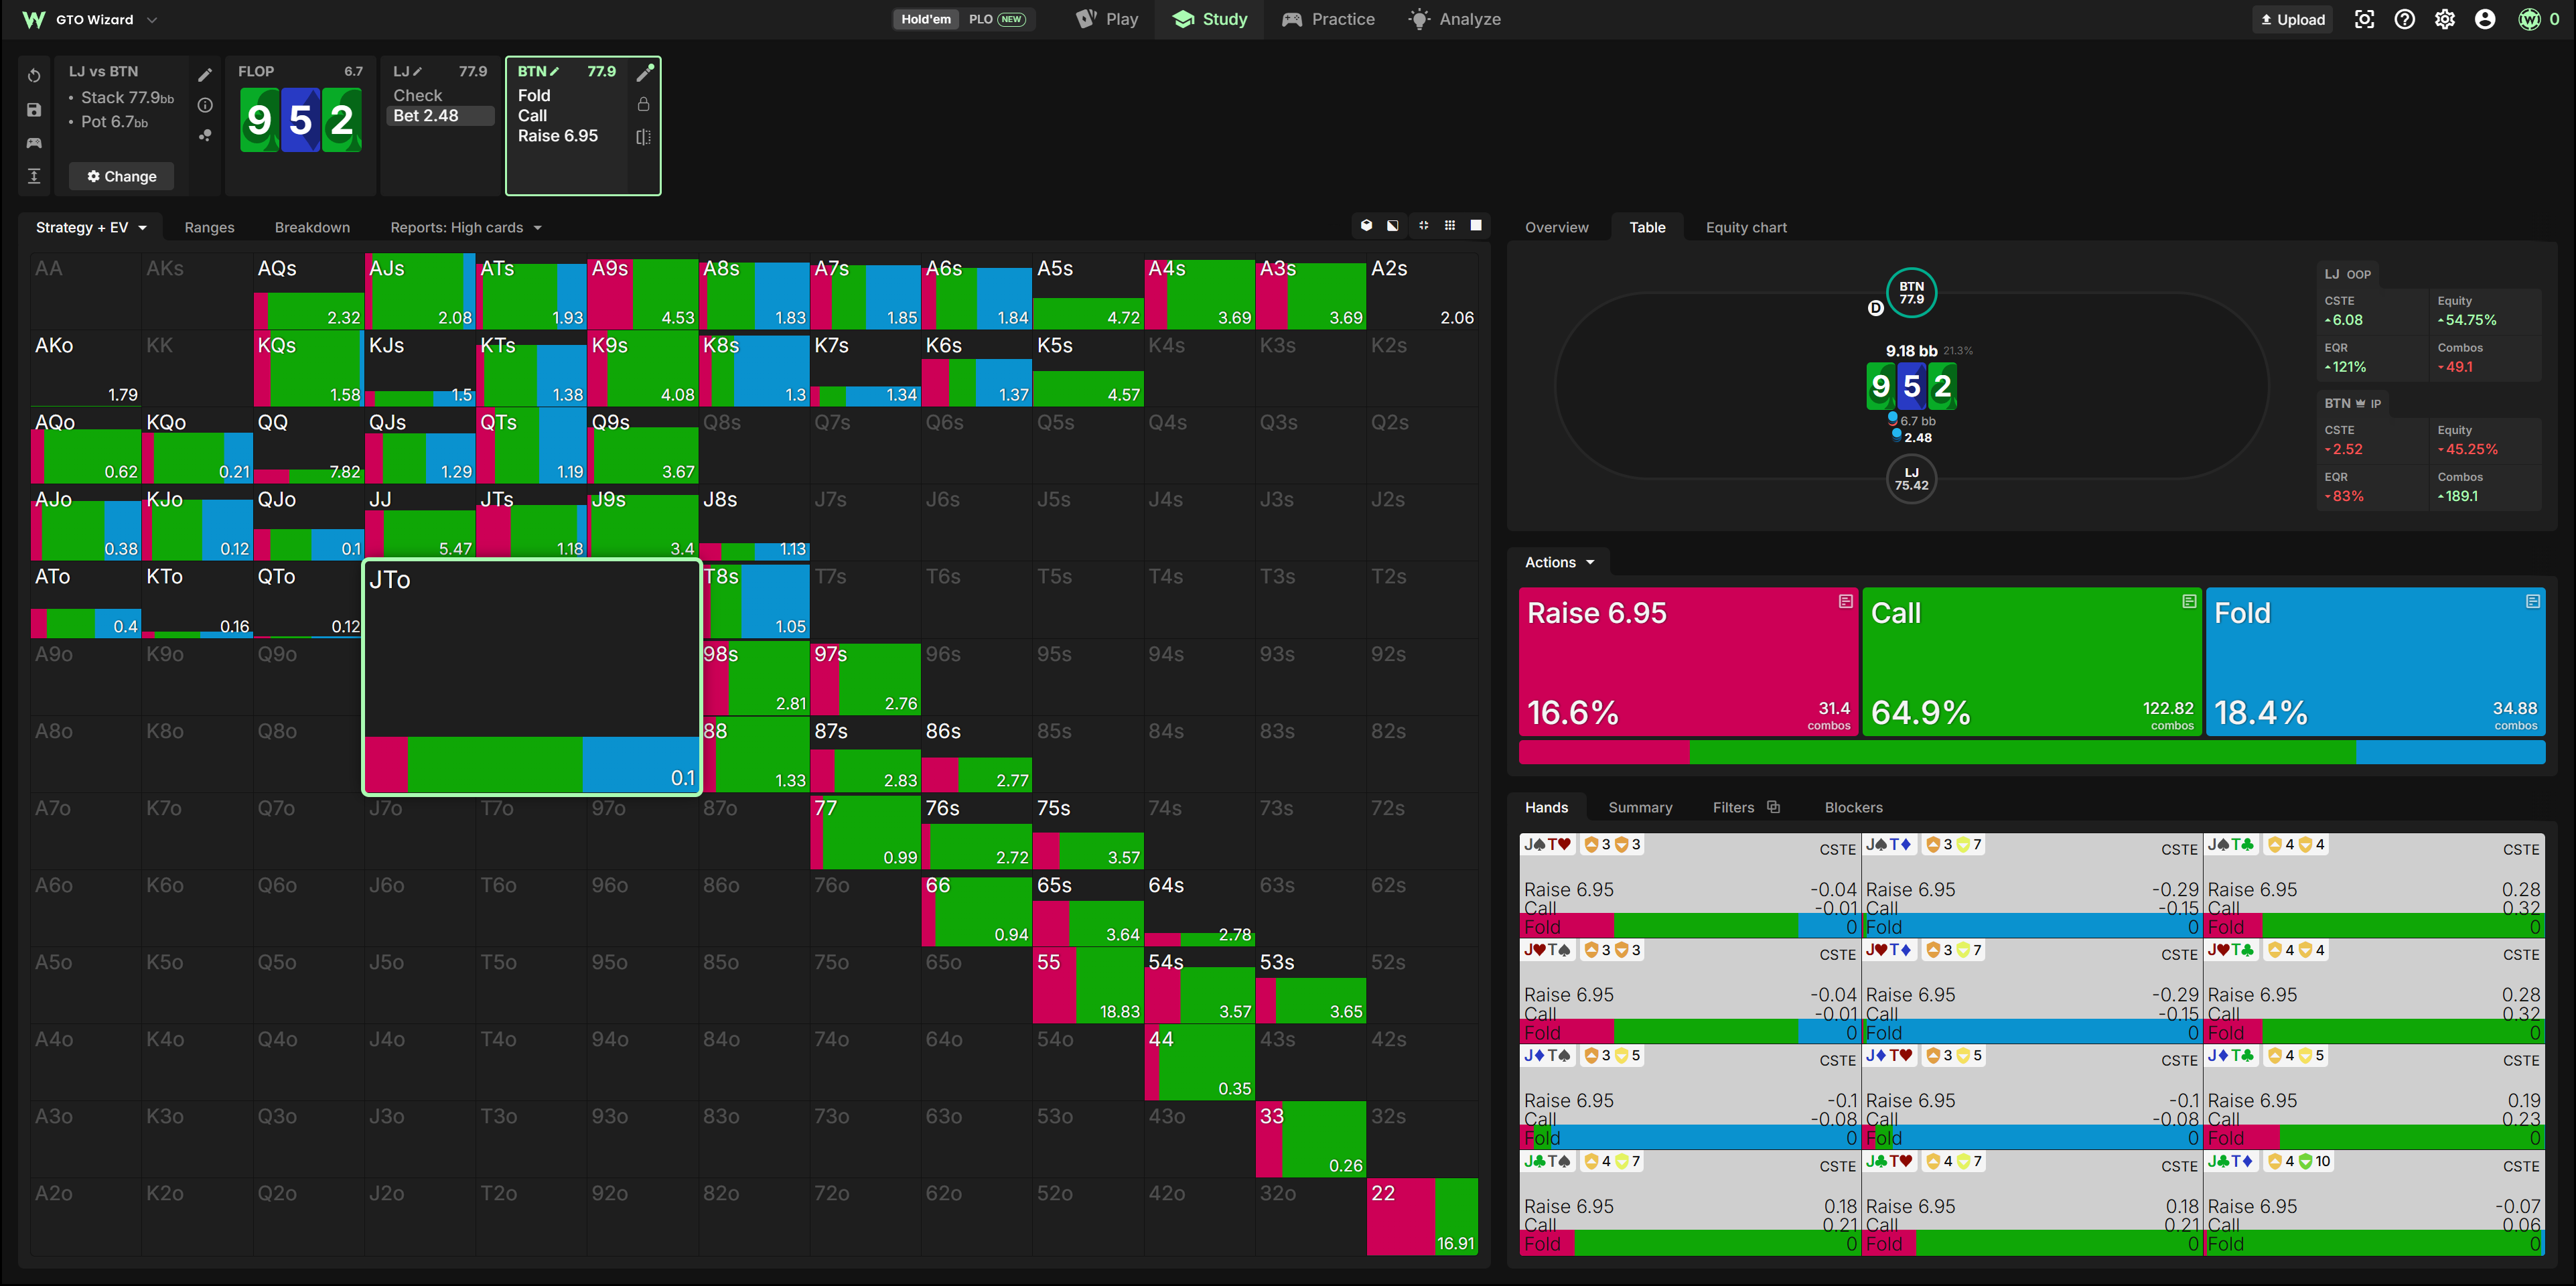Click the compare split-view icon in BTN card
Screen dimensions: 2576x1286
[644, 137]
